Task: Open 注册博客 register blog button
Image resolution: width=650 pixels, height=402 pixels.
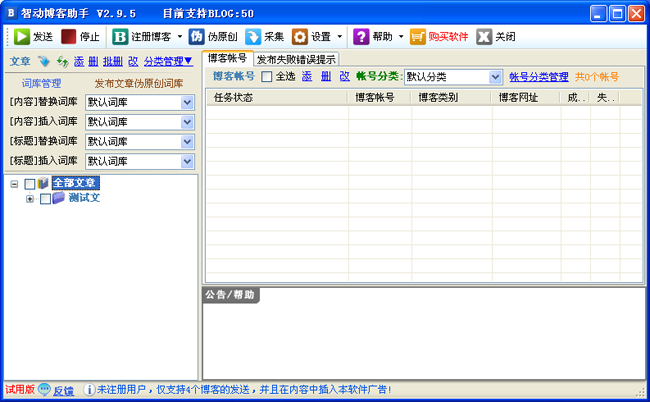Action: 142,37
